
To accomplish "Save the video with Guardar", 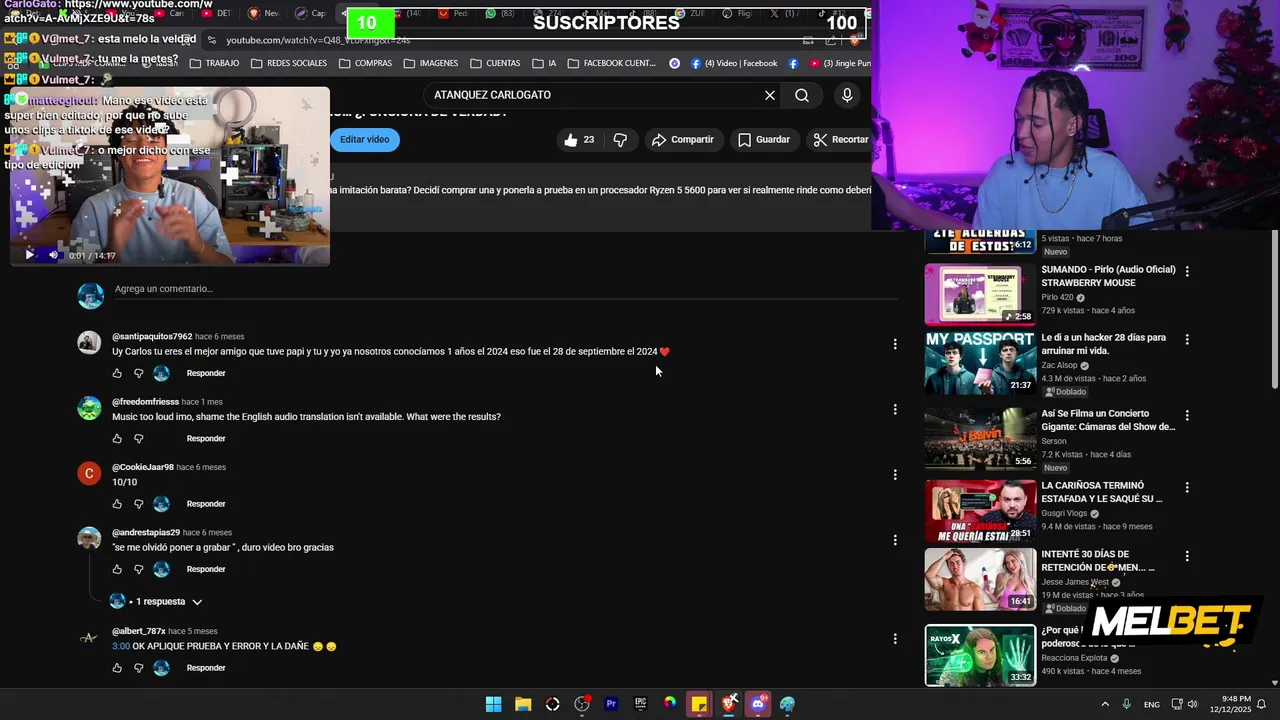I will [764, 140].
